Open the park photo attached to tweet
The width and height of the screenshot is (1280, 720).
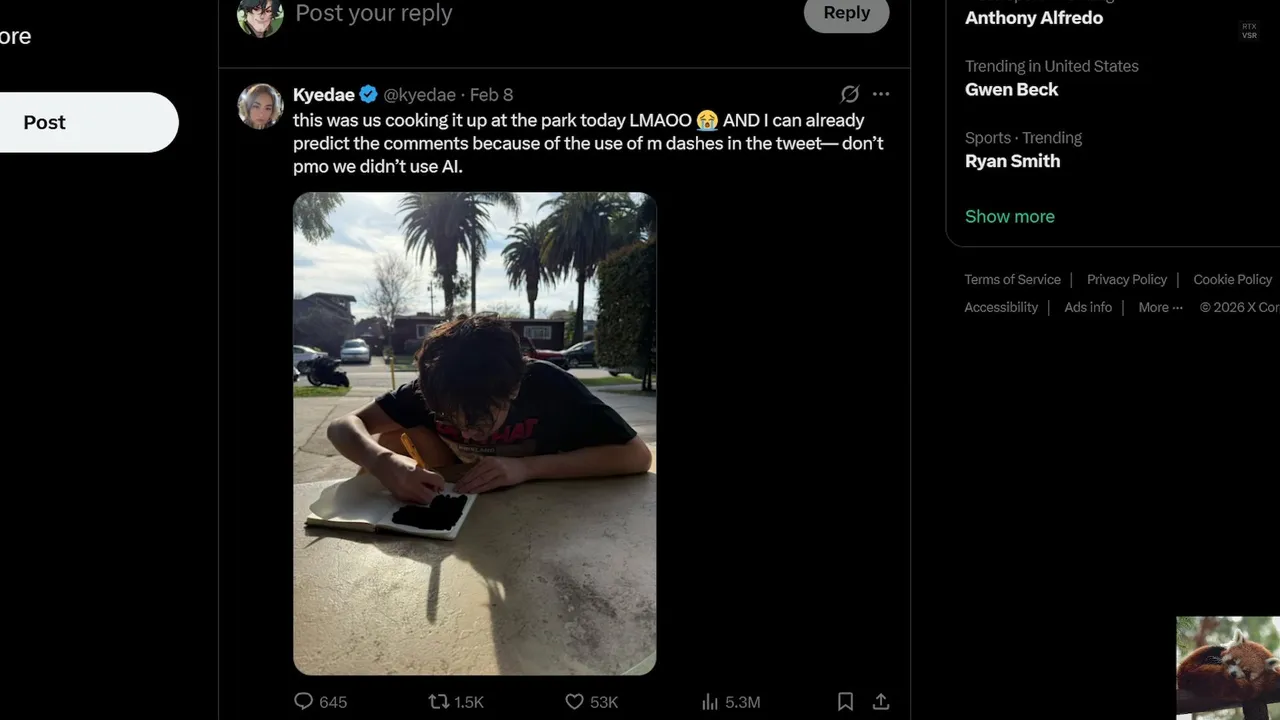(x=474, y=433)
